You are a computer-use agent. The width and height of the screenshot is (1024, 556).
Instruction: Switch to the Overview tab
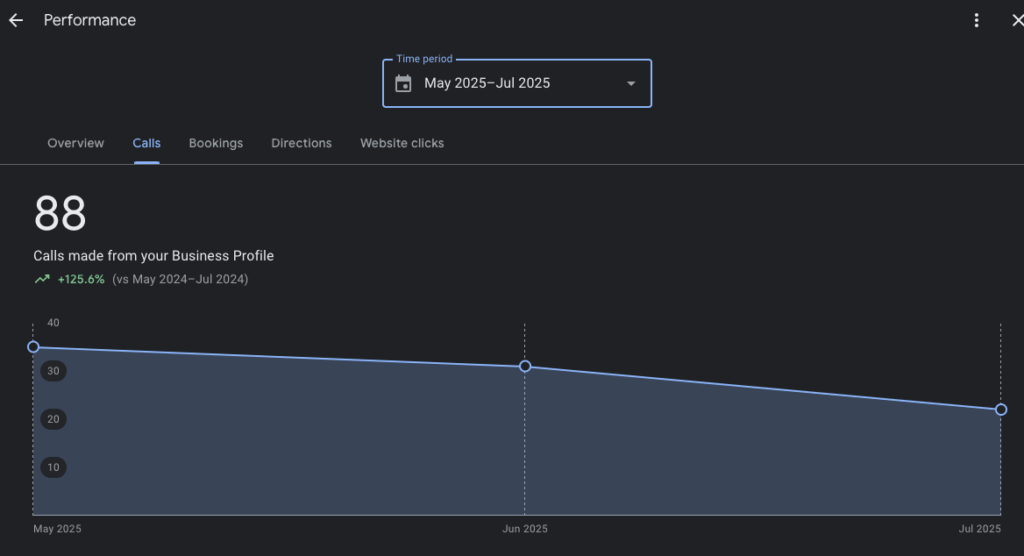(x=75, y=143)
